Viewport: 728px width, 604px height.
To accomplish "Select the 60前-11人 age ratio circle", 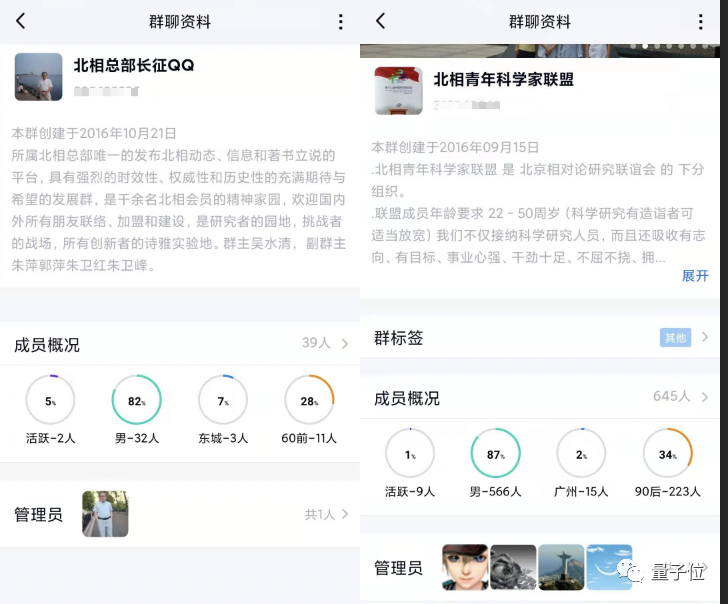I will (309, 400).
